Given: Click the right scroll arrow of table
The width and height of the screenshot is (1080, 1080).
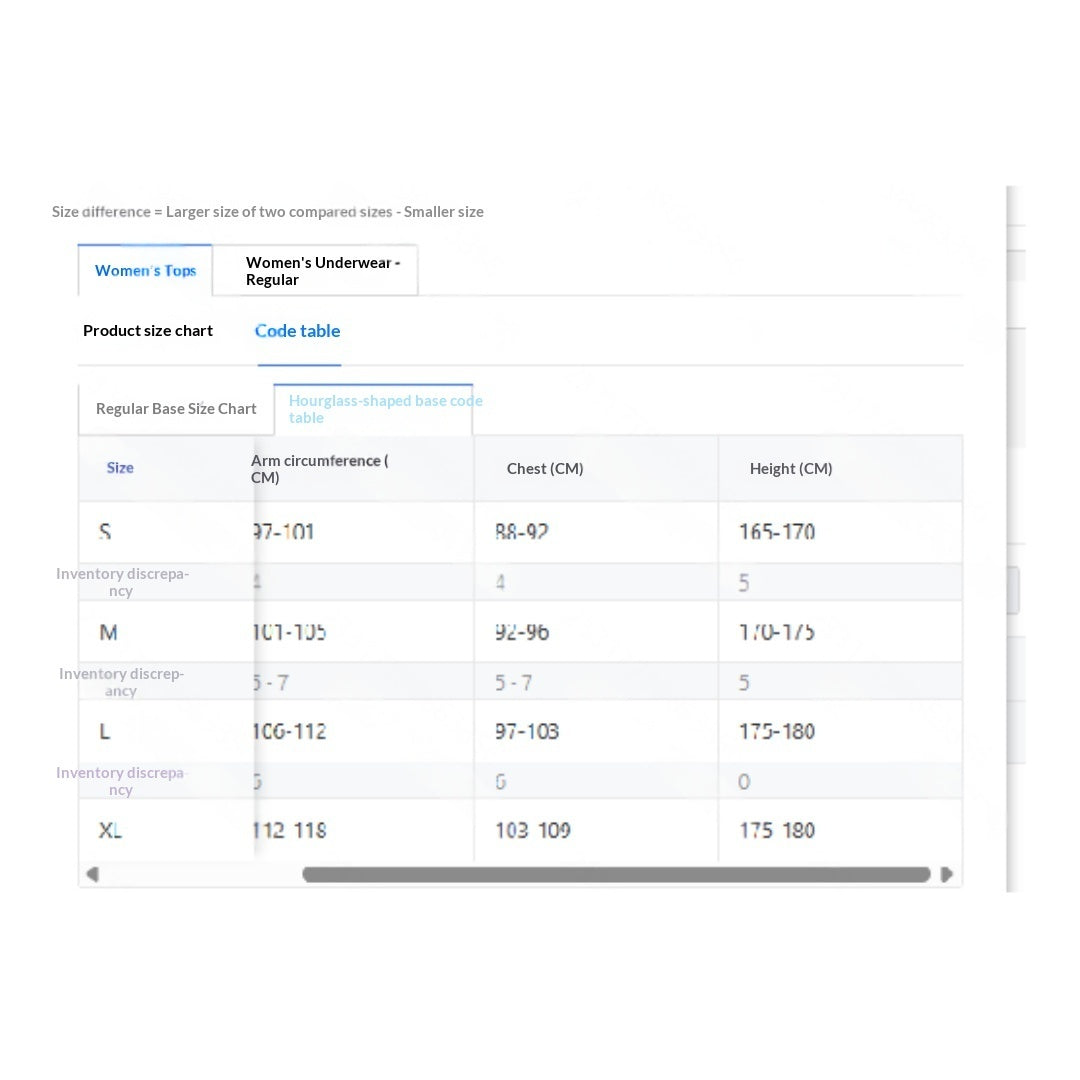Looking at the screenshot, I should click(947, 874).
